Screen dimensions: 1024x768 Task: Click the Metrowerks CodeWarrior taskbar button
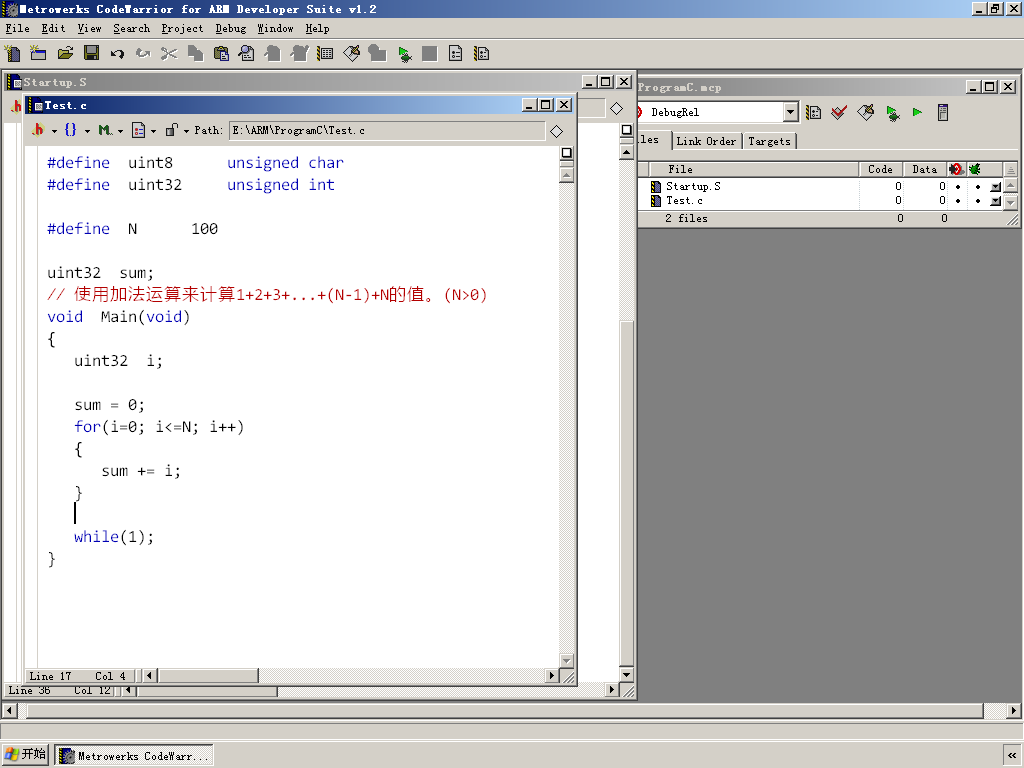(134, 756)
